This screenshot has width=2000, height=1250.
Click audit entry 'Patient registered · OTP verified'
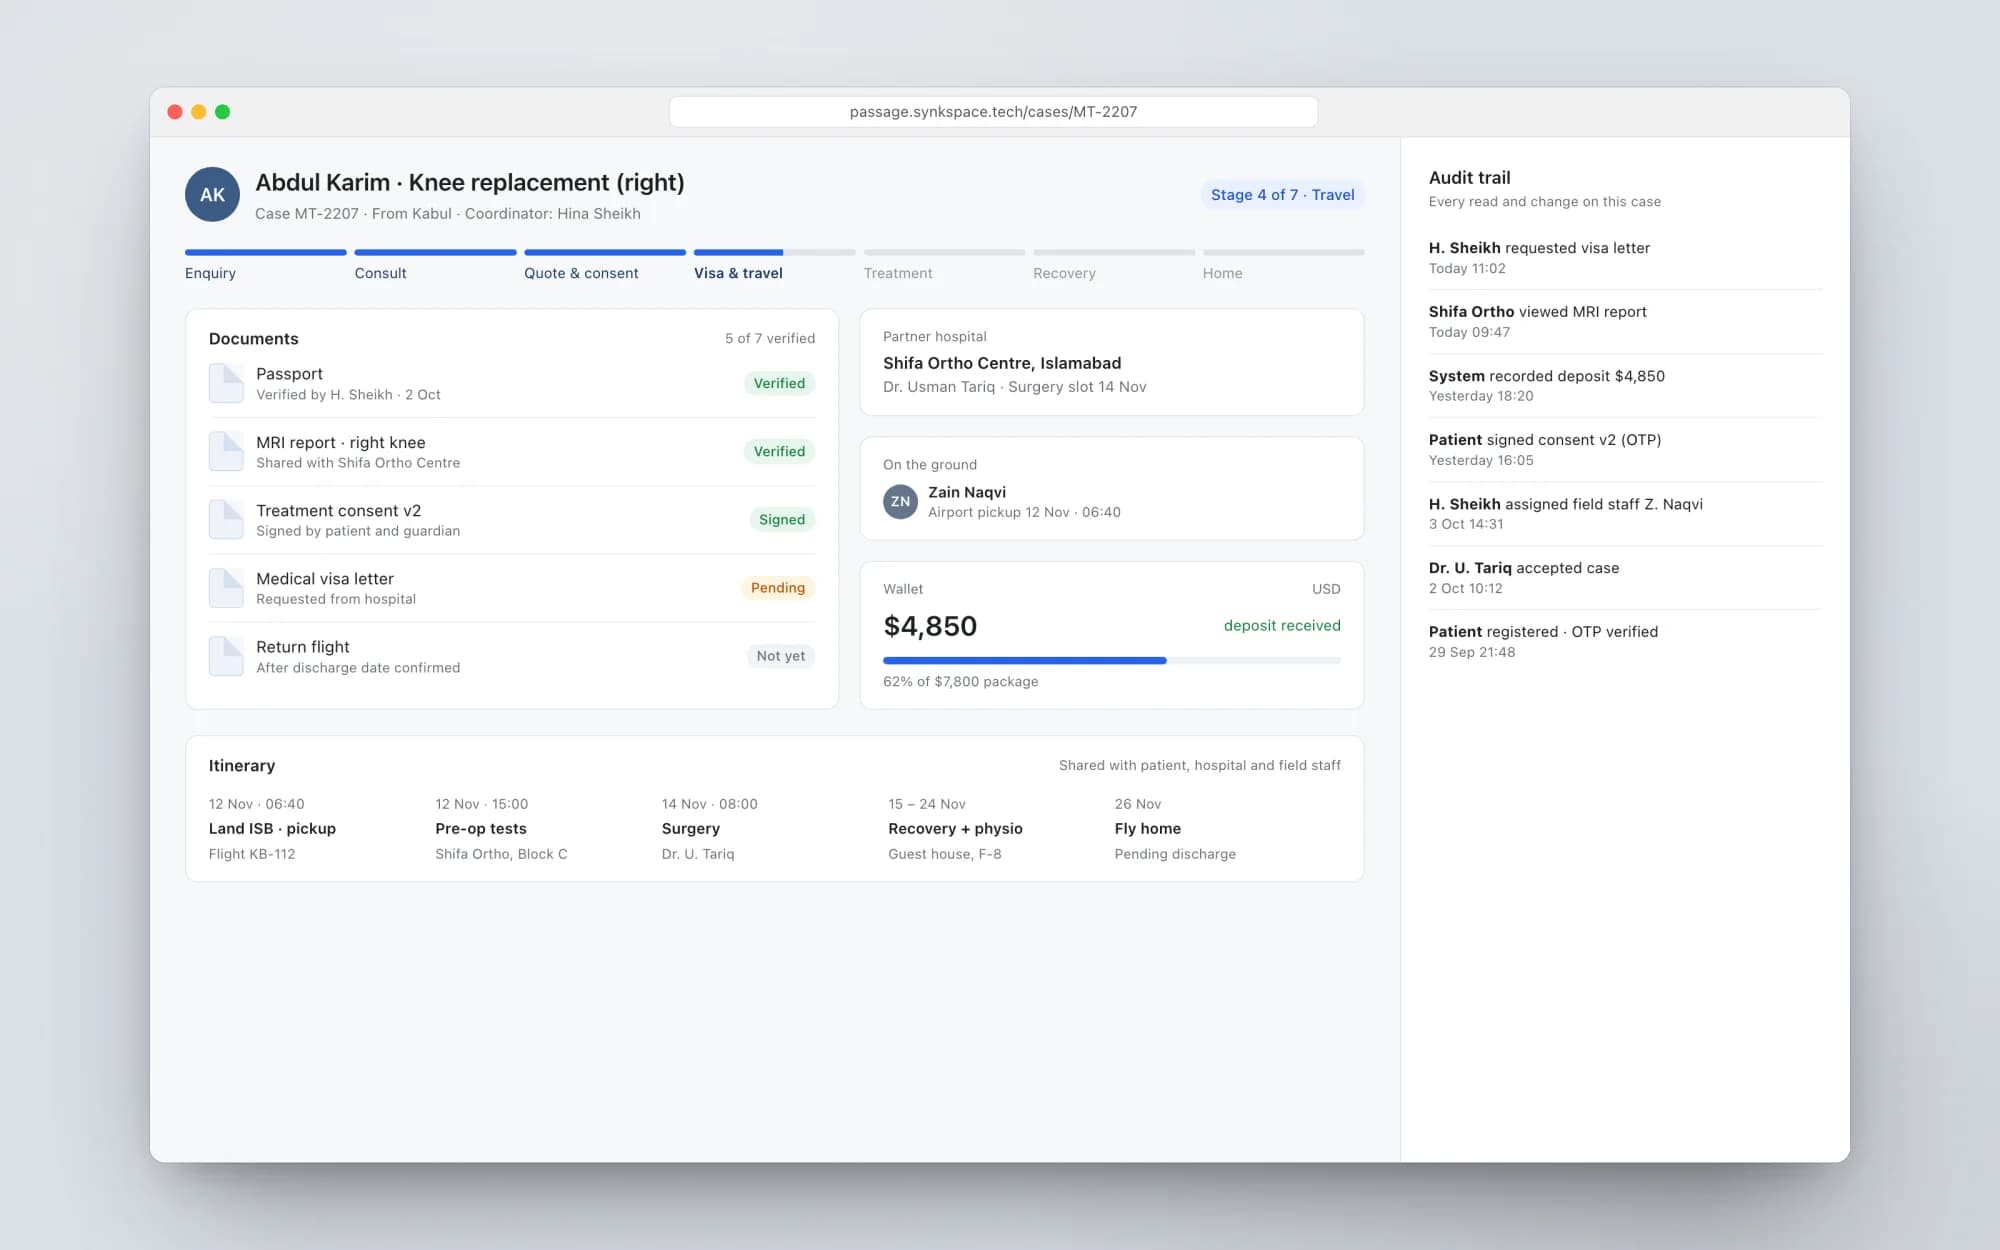[1625, 641]
